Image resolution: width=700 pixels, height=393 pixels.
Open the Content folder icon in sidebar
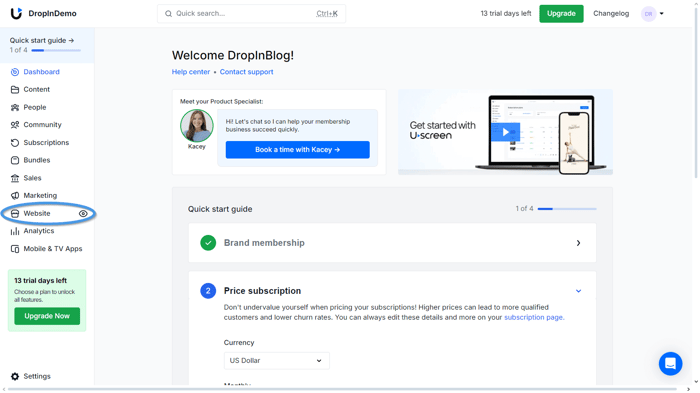click(15, 90)
